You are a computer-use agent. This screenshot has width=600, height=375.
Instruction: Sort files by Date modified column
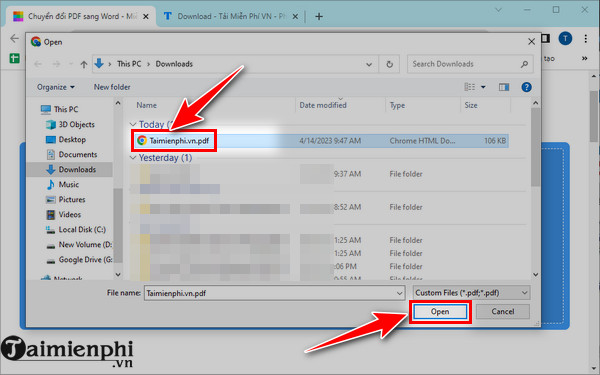[323, 105]
